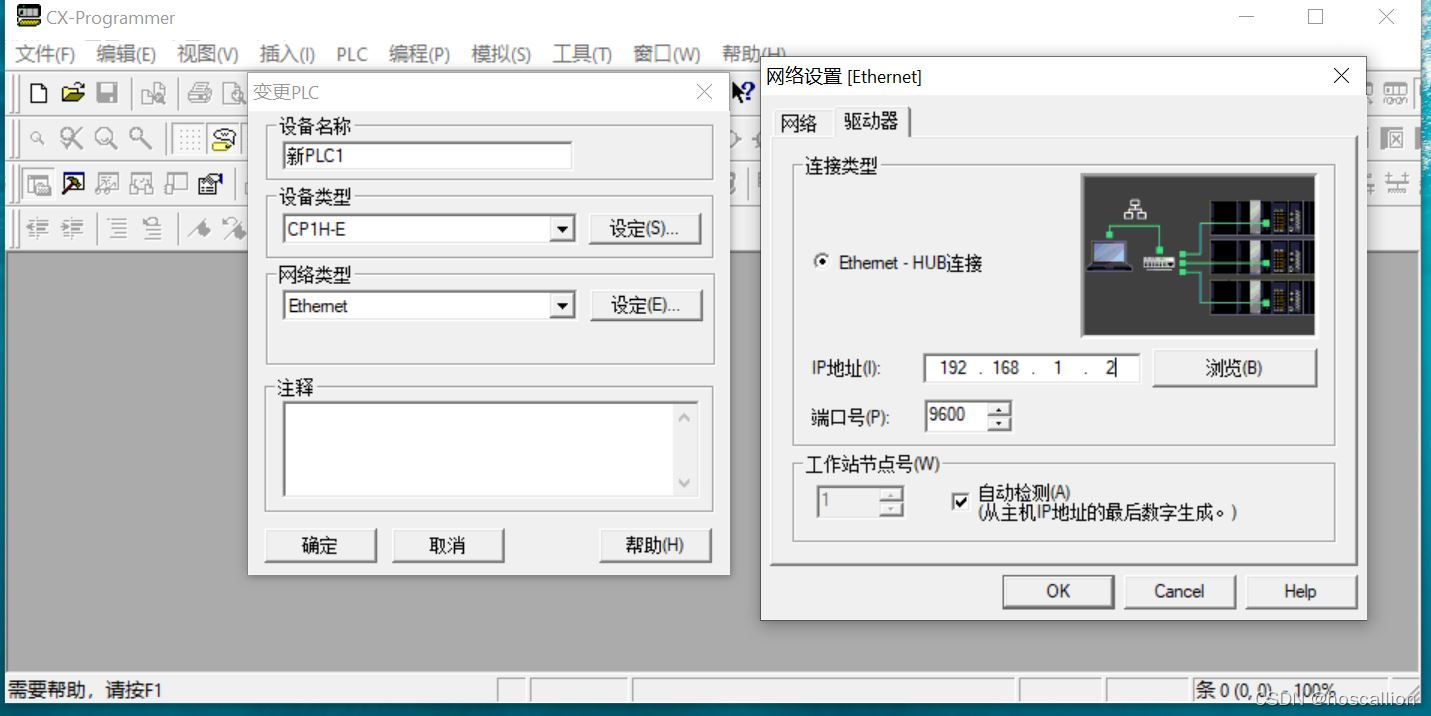
Task: Click the port number down spinner arrow
Action: click(999, 423)
